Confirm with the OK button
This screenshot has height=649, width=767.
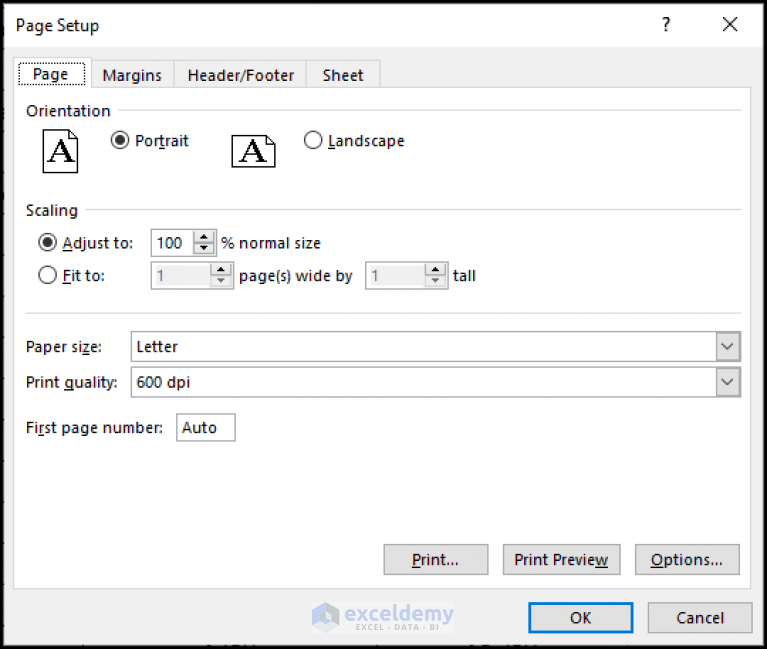580,618
